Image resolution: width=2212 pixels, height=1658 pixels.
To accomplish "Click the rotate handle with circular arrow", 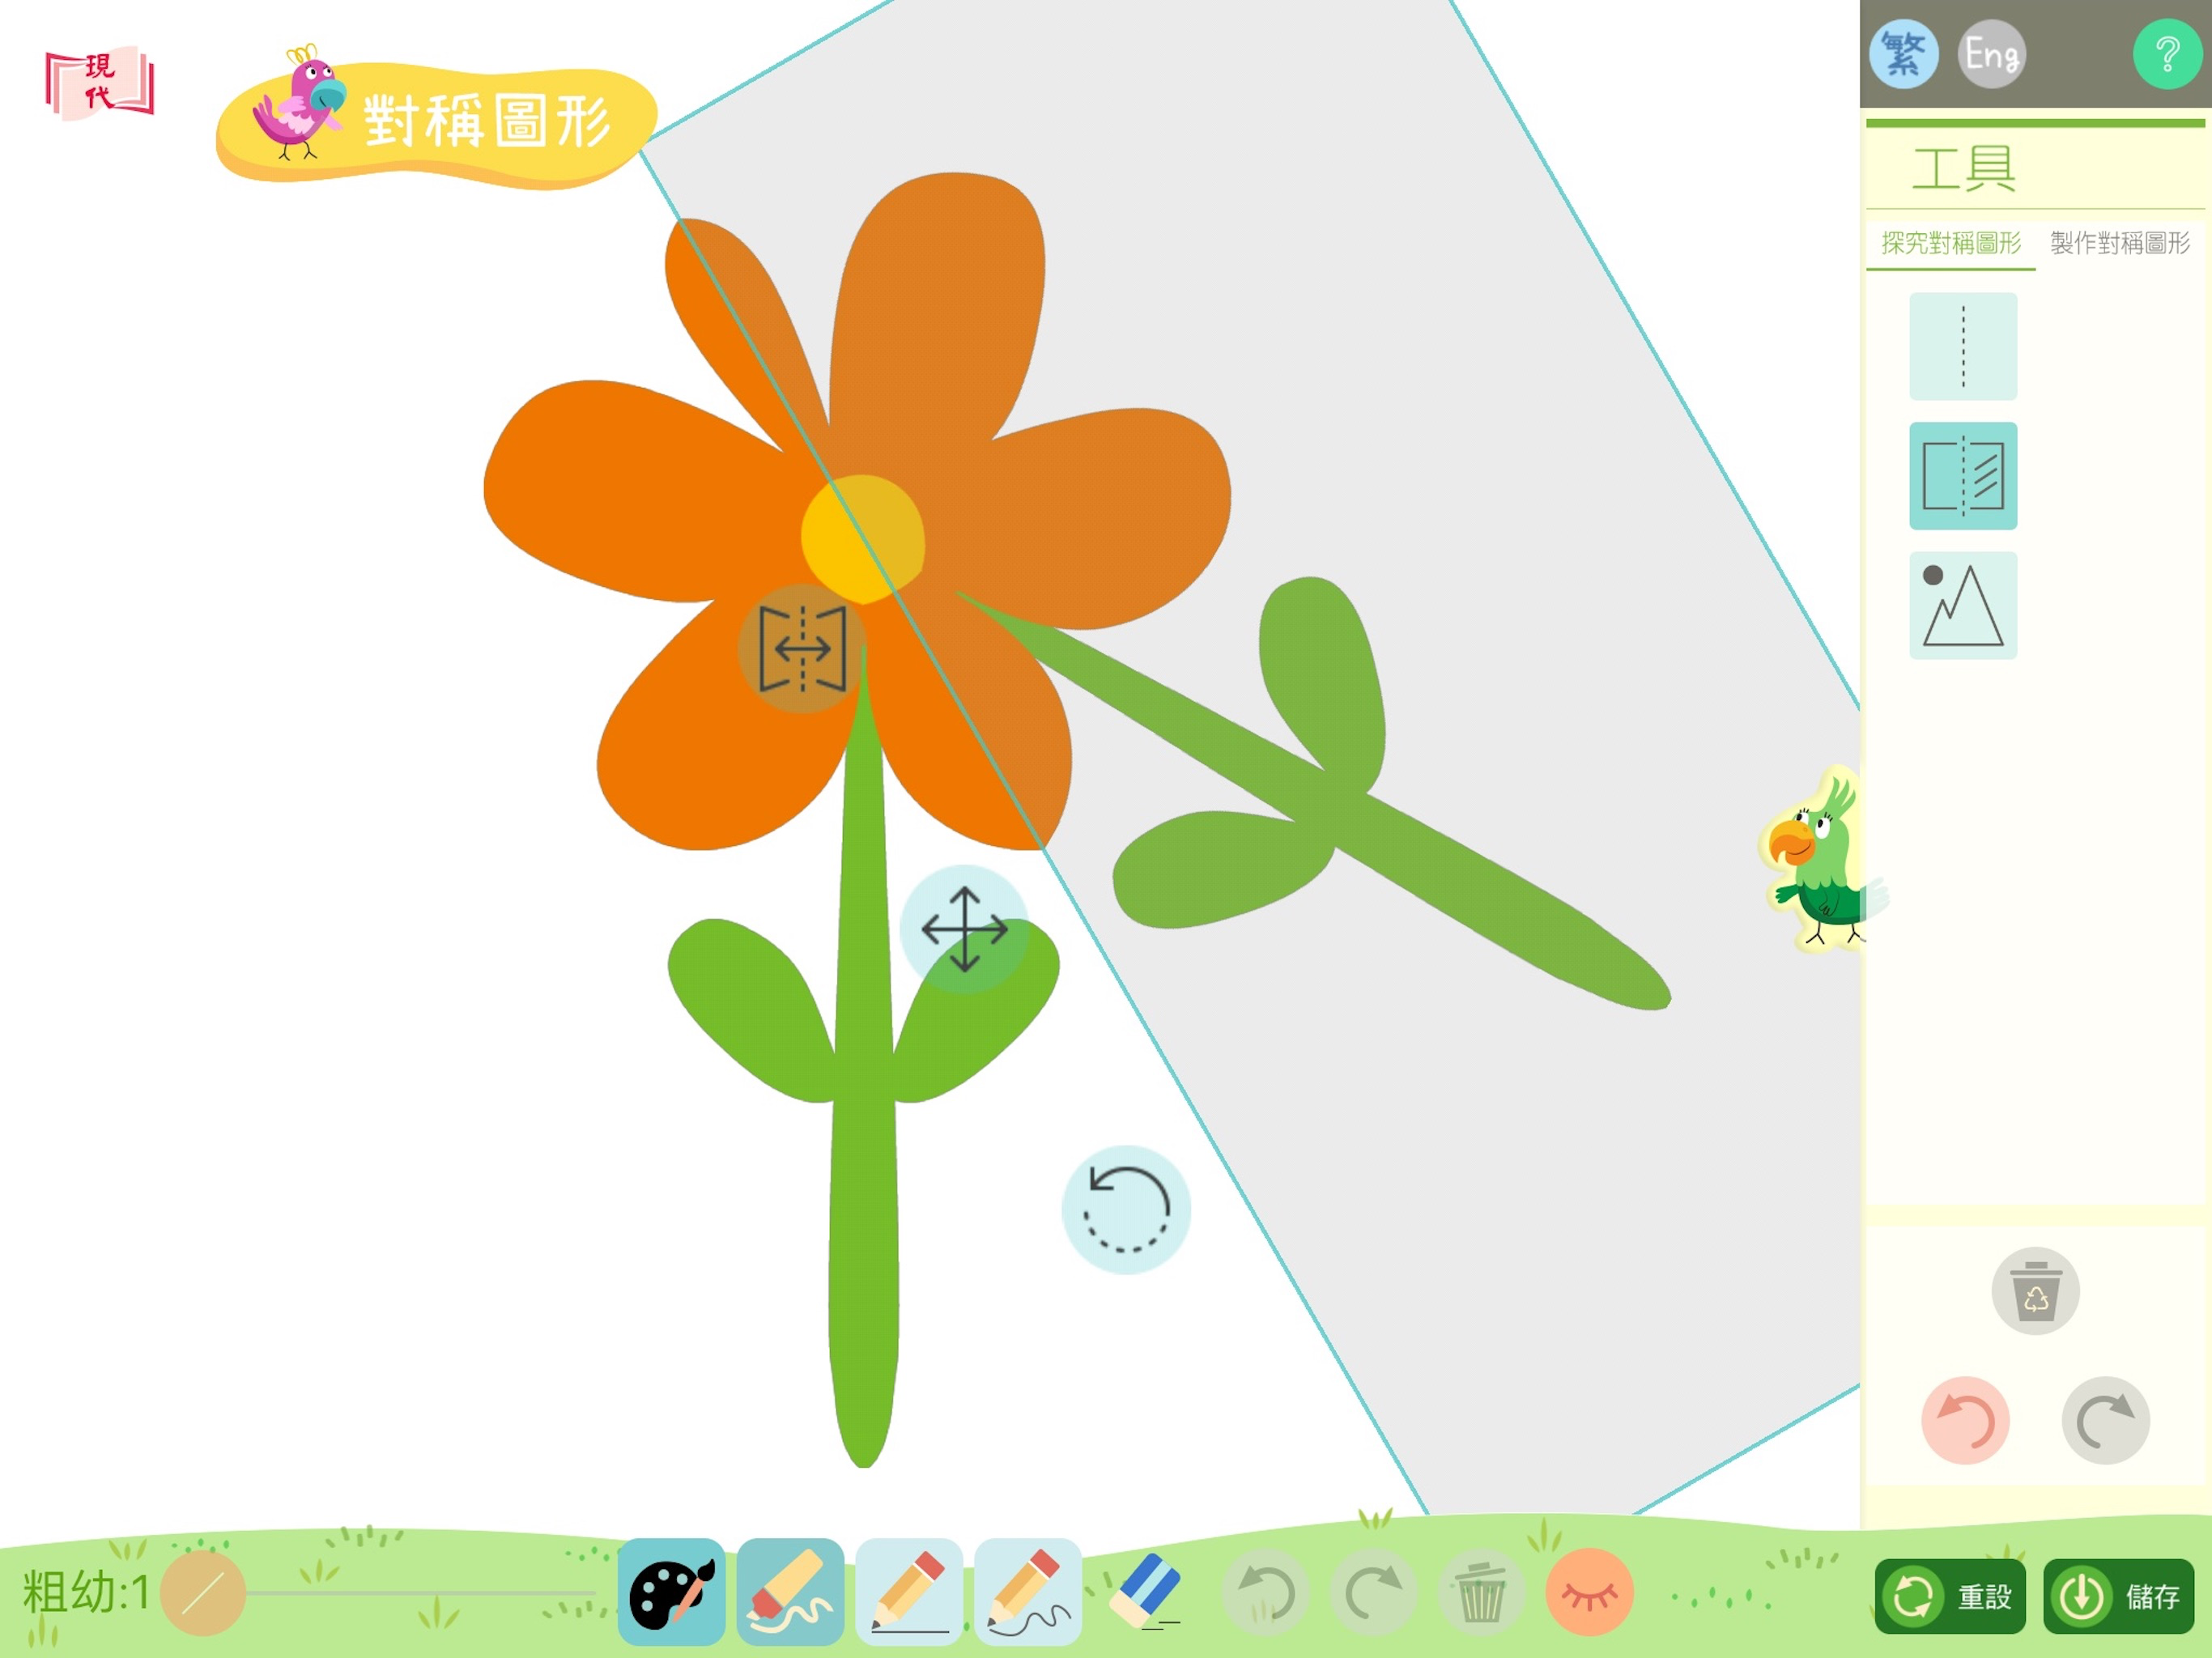I will 1126,1209.
